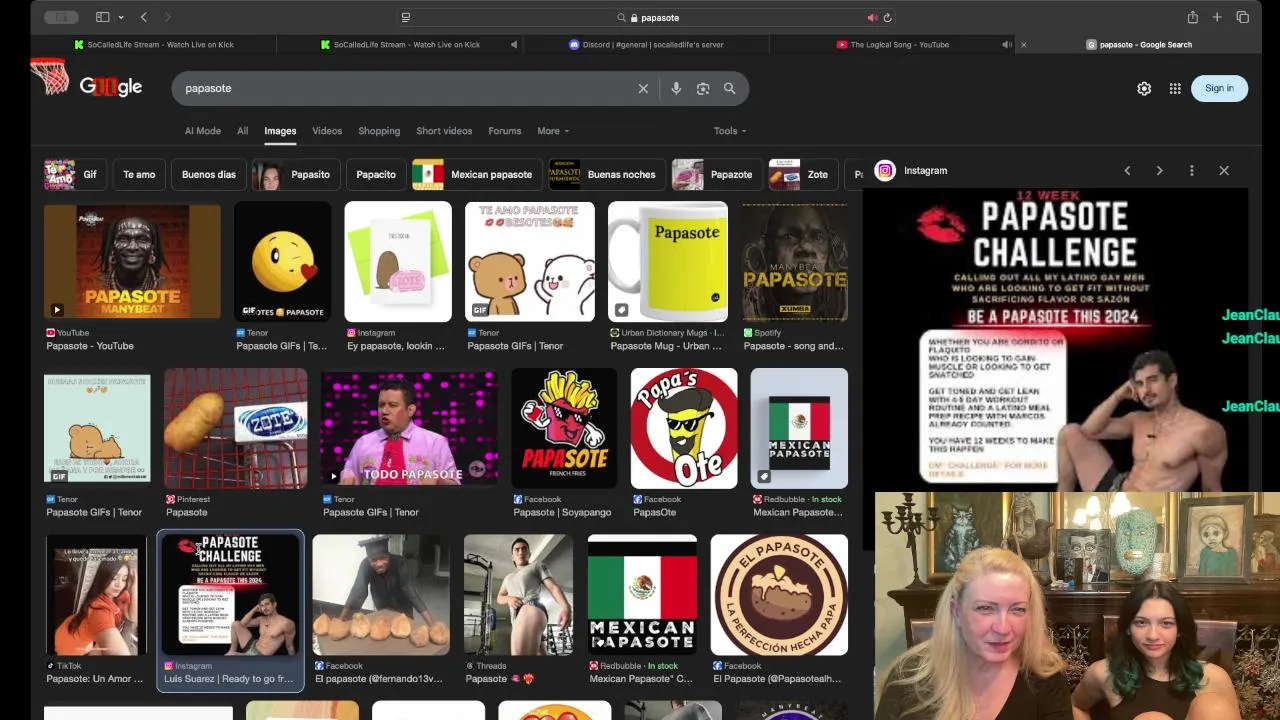Mute audio via address bar speaker icon
Viewport: 1280px width, 720px height.
(x=872, y=17)
